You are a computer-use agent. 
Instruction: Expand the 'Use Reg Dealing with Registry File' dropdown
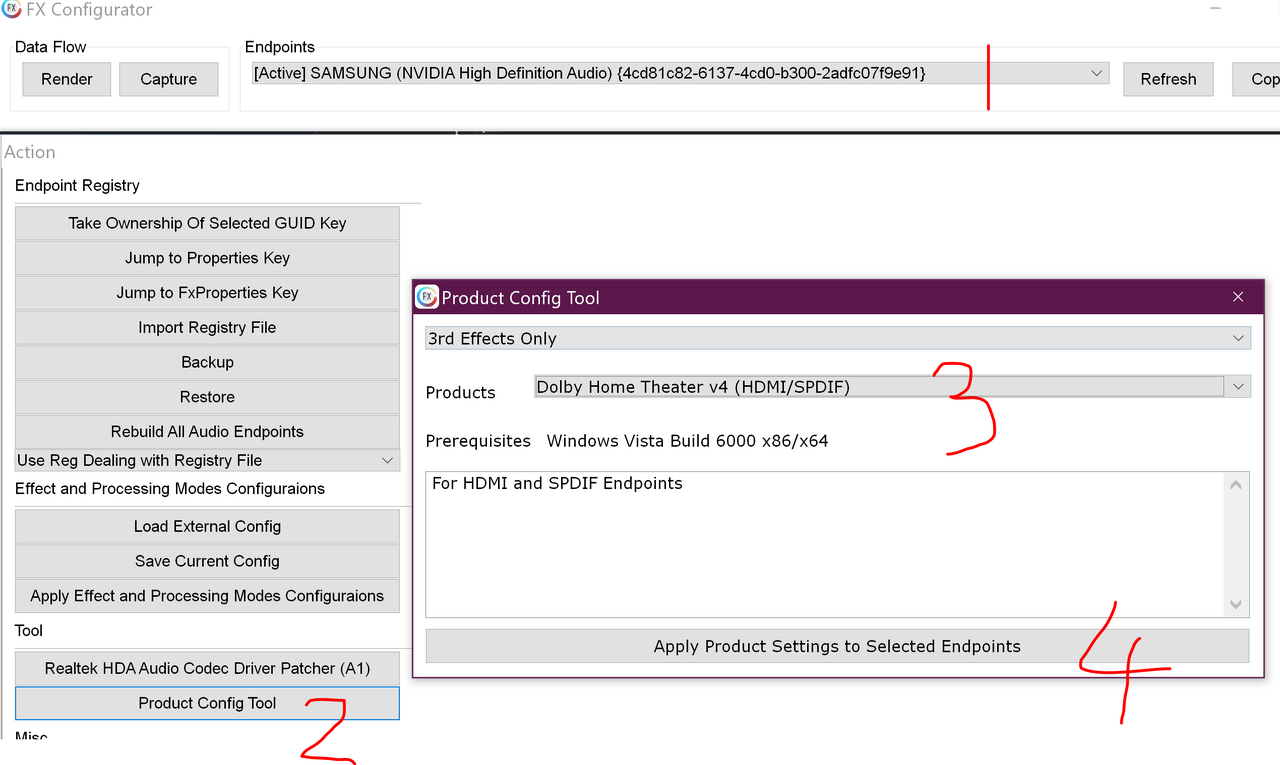(388, 460)
